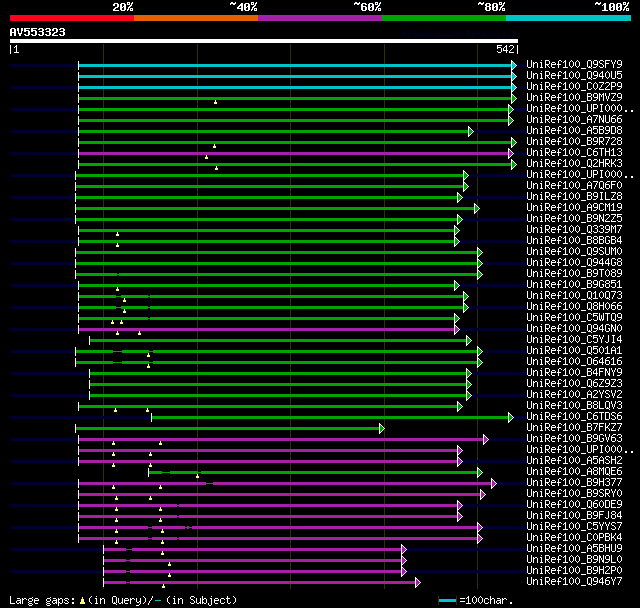Click the red 20% identity legend segment
This screenshot has width=640, height=608.
click(72, 18)
